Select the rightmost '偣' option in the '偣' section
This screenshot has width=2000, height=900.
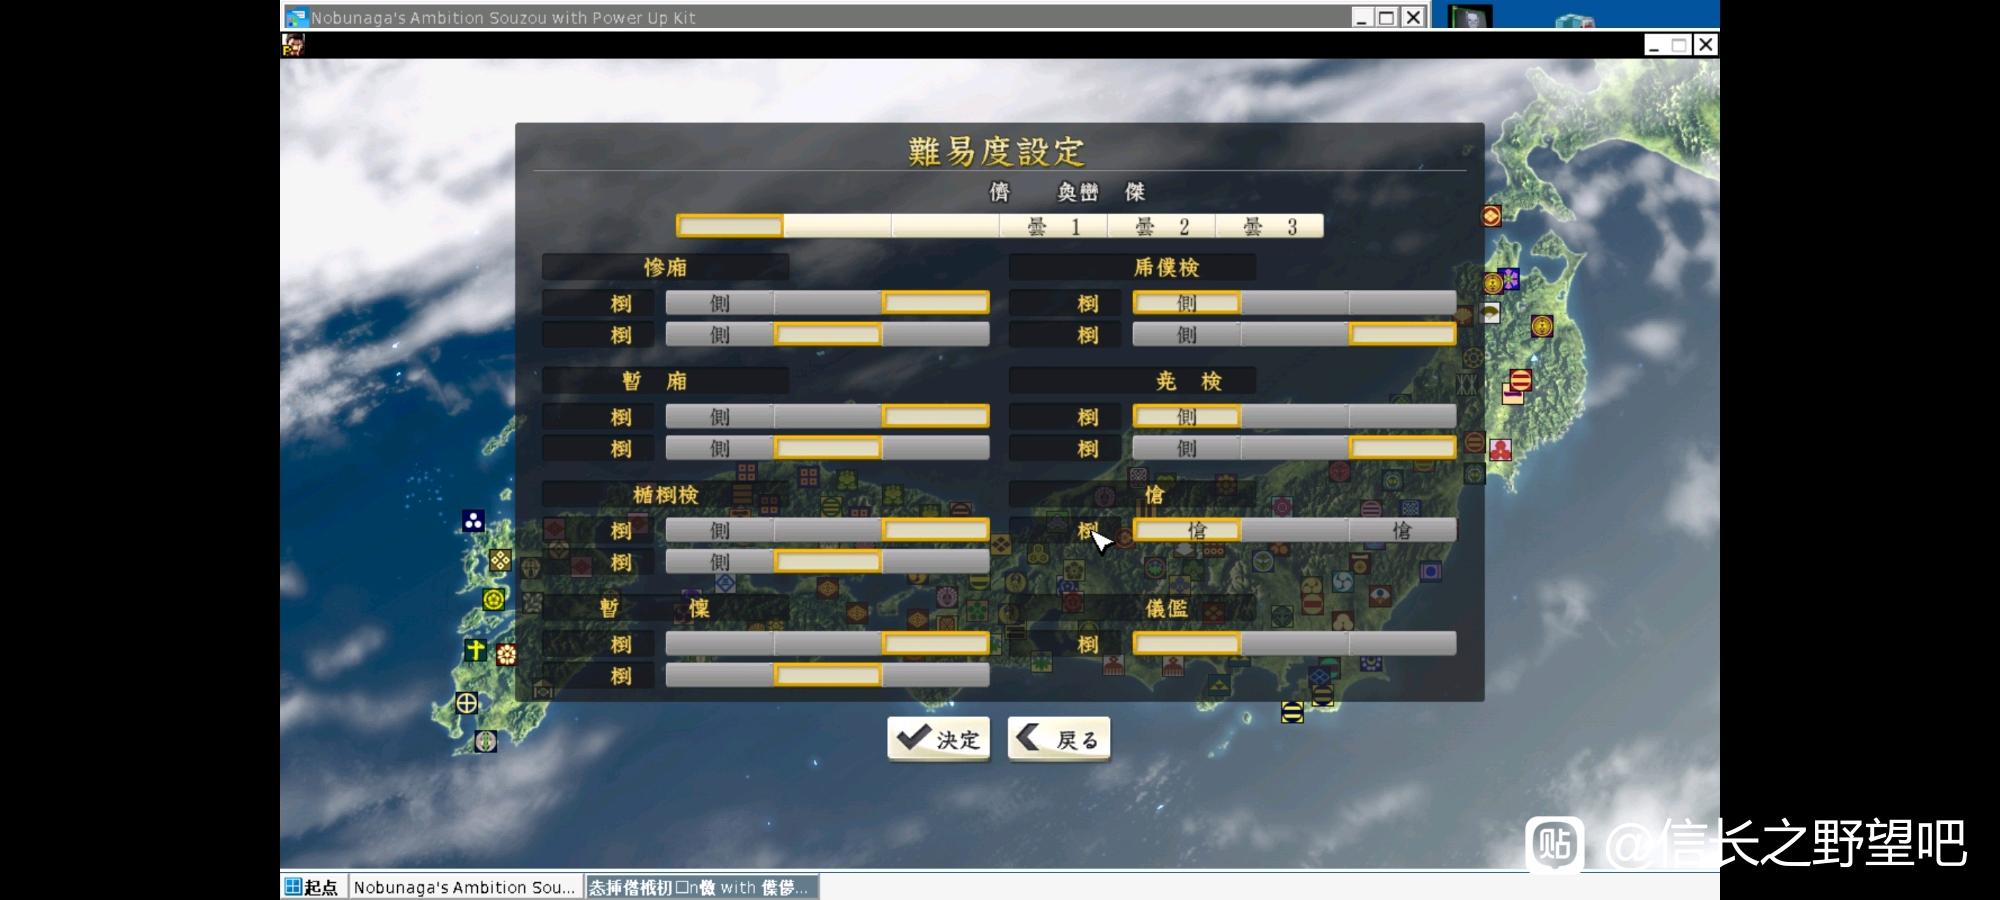tap(1403, 530)
